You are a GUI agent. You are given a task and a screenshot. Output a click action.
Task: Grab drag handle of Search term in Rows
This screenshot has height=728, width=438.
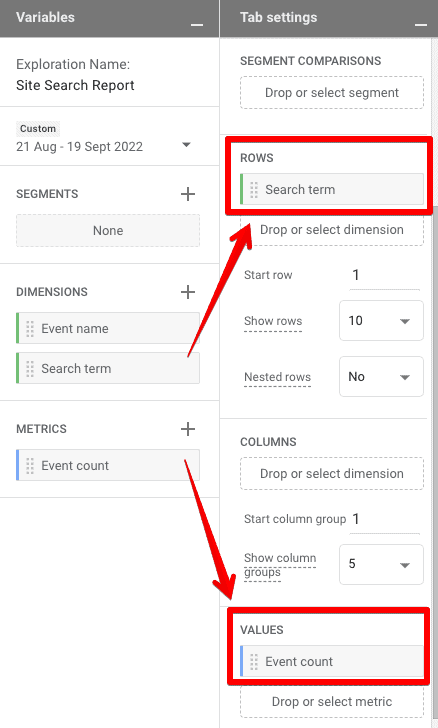tap(254, 189)
